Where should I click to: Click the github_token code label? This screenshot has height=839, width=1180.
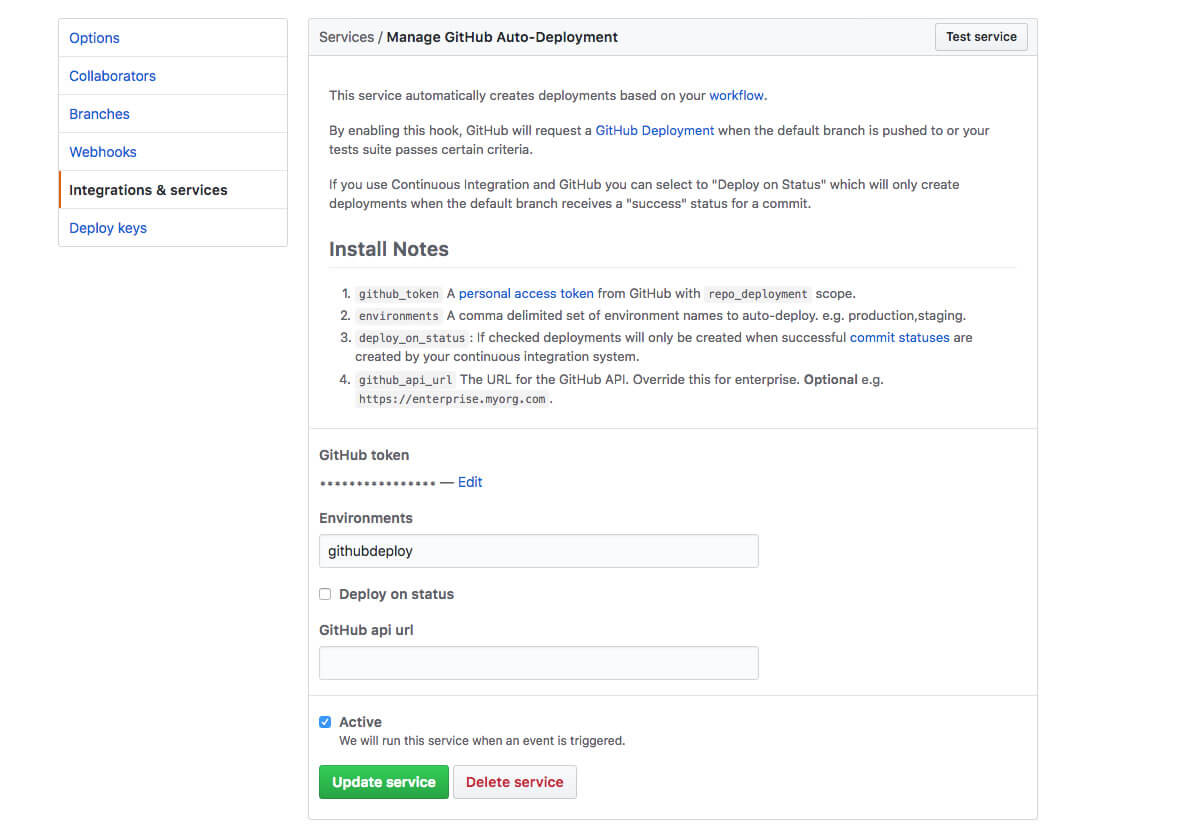pos(399,294)
